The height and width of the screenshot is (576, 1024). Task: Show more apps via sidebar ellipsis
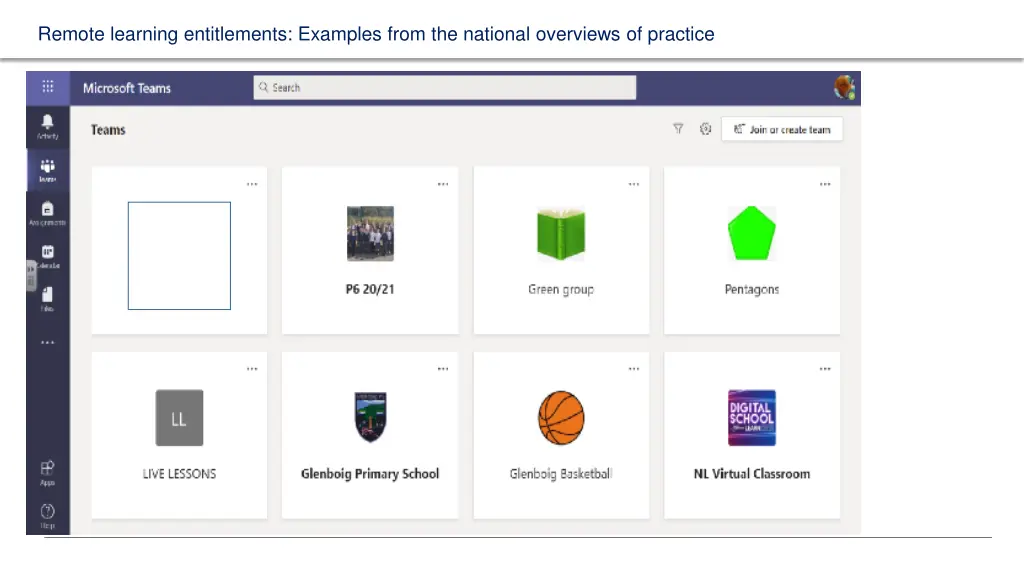coord(48,342)
